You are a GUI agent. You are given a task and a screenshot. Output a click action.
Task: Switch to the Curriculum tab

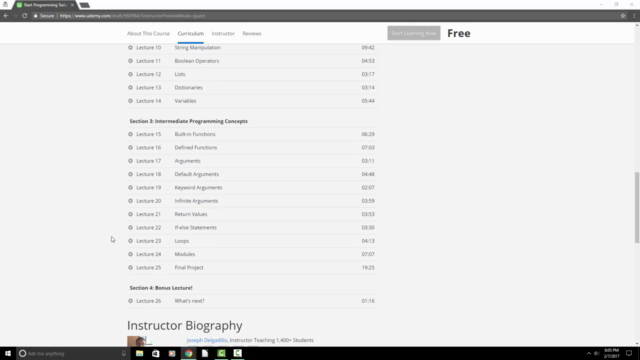tap(191, 33)
